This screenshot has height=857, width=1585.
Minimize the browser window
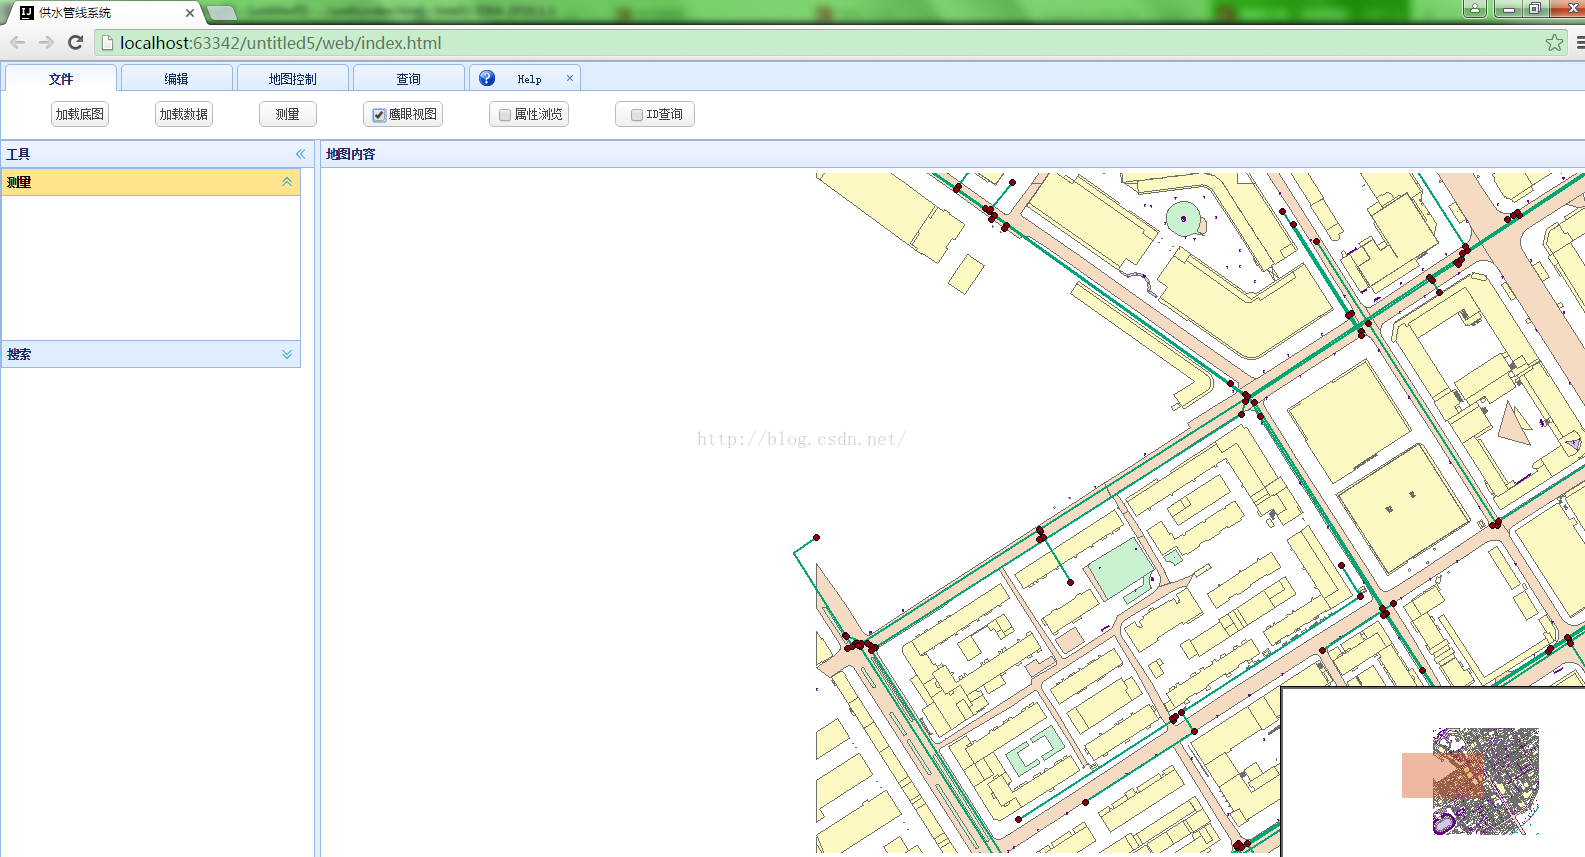[x=1508, y=9]
